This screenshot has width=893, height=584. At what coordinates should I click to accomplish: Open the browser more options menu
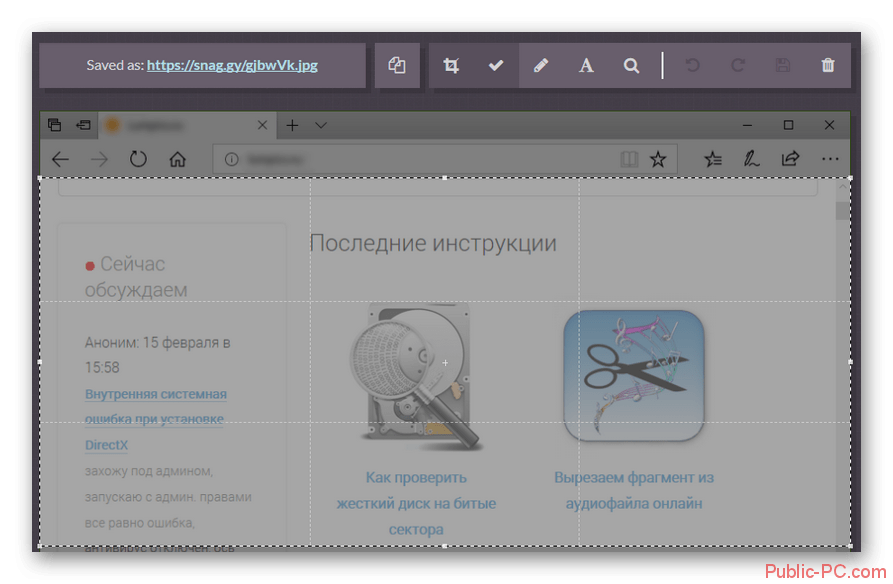(x=829, y=158)
